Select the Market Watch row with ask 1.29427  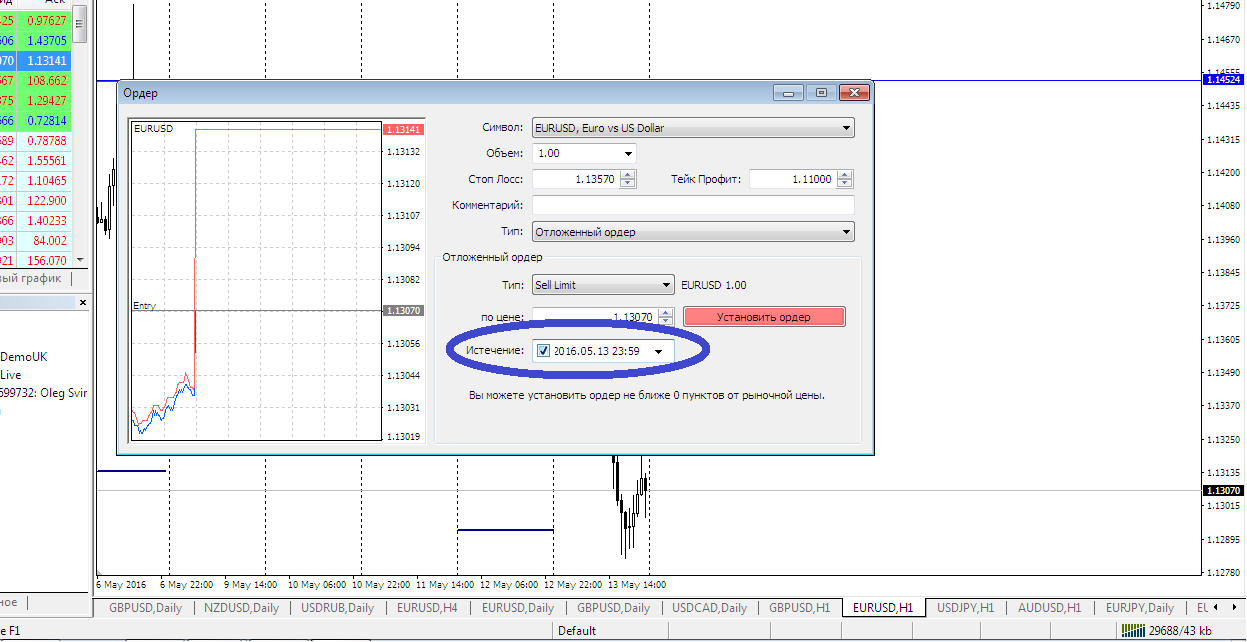pos(36,100)
